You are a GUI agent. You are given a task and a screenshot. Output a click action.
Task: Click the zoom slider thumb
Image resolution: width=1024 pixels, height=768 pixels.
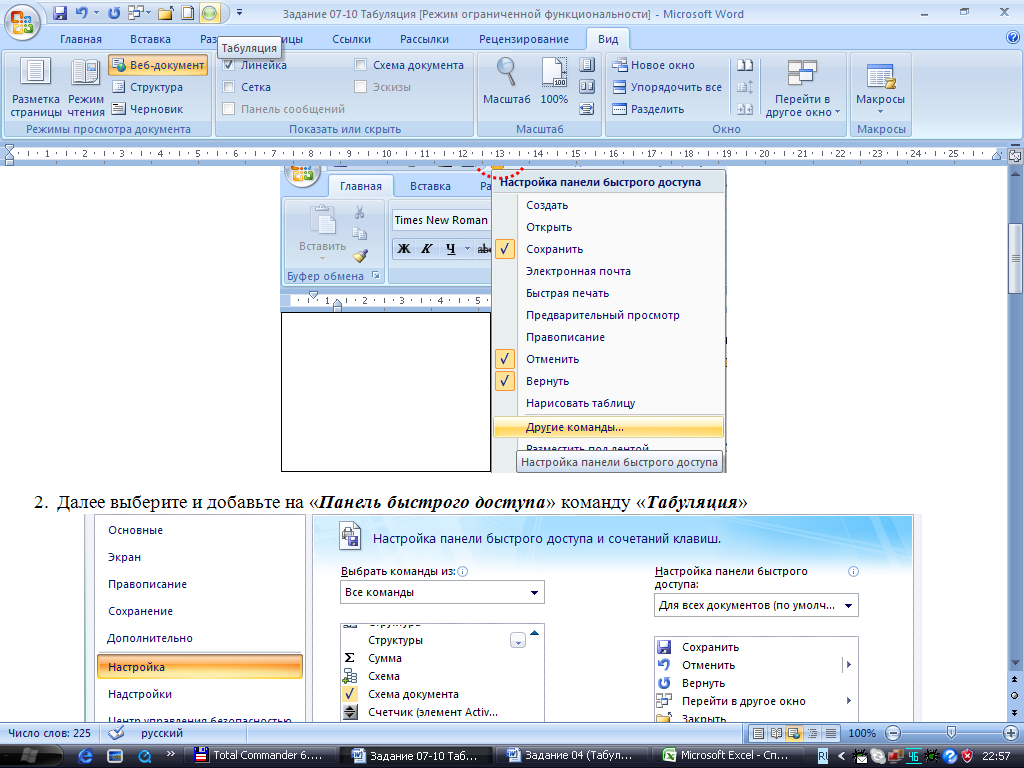(952, 733)
